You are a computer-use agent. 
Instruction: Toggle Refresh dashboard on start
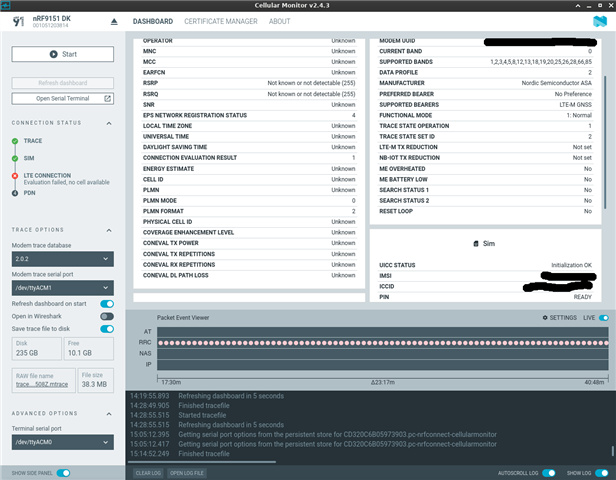click(x=107, y=304)
